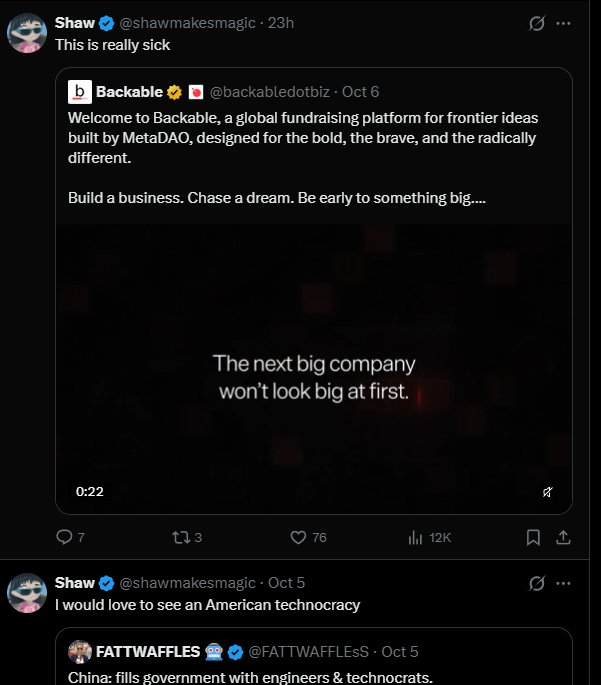Open the @backabledotbiz handle
This screenshot has width=601, height=685.
(x=269, y=92)
